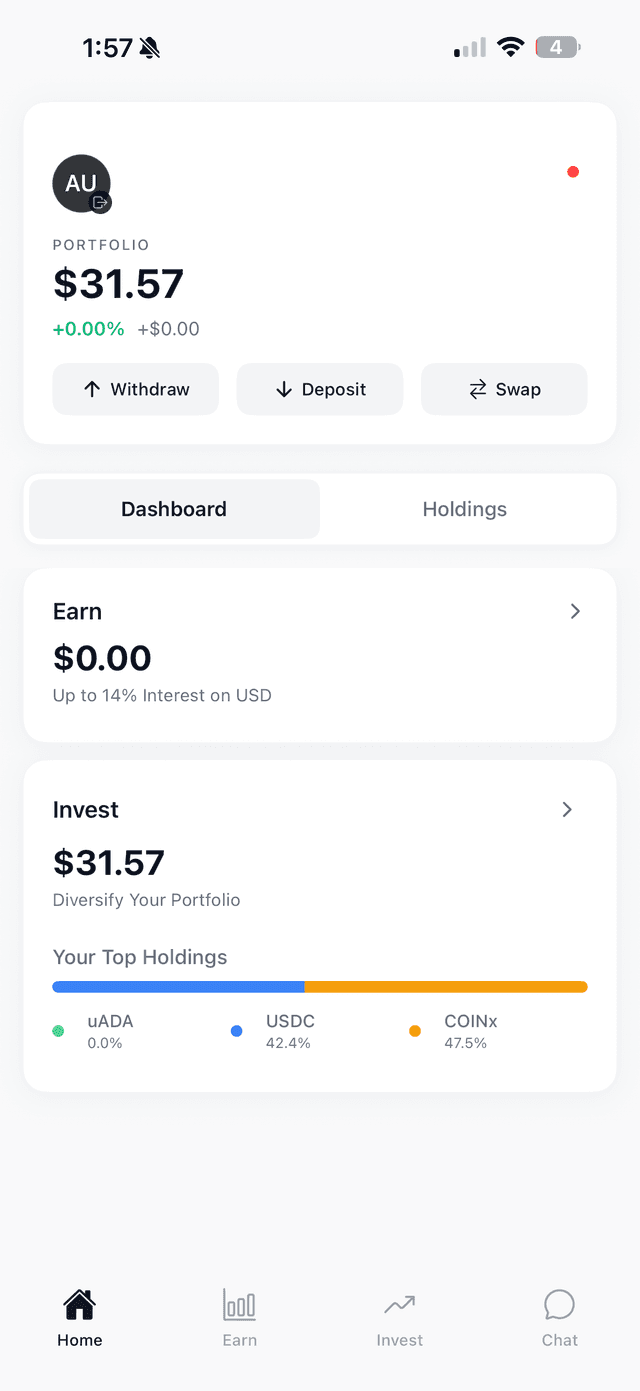Expand the Earn card chevron
Image resolution: width=640 pixels, height=1391 pixels.
(575, 611)
